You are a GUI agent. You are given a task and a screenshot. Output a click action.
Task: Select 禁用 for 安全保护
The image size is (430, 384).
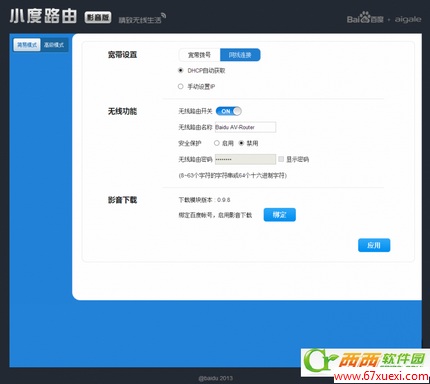click(x=241, y=143)
